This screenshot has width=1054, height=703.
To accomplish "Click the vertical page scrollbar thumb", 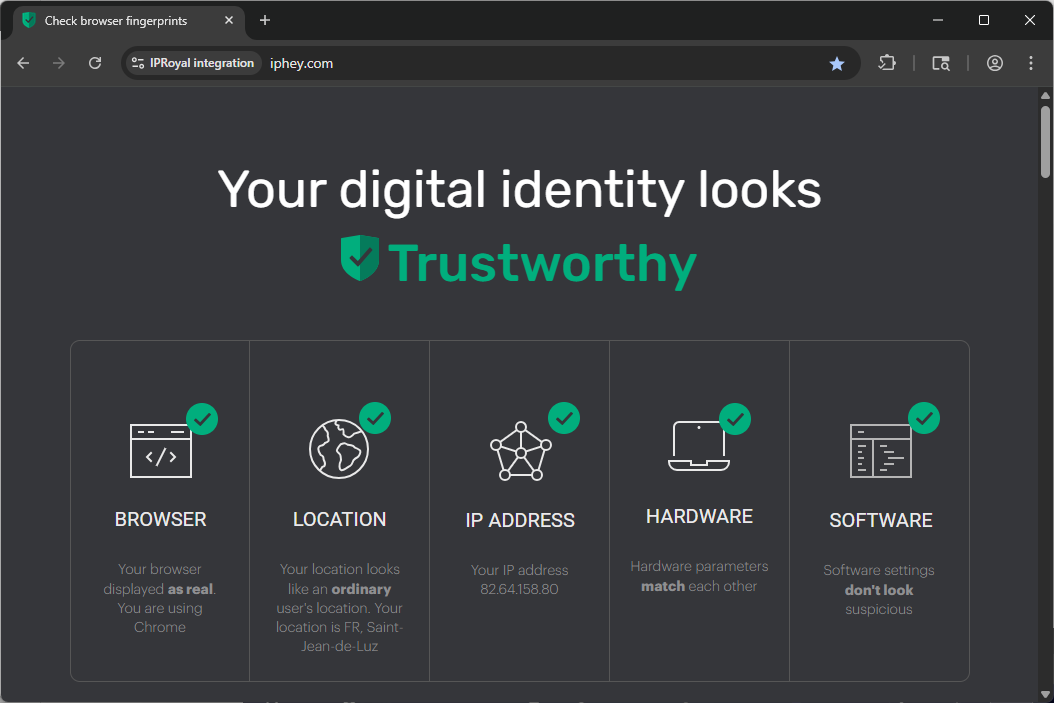I will tap(1045, 140).
